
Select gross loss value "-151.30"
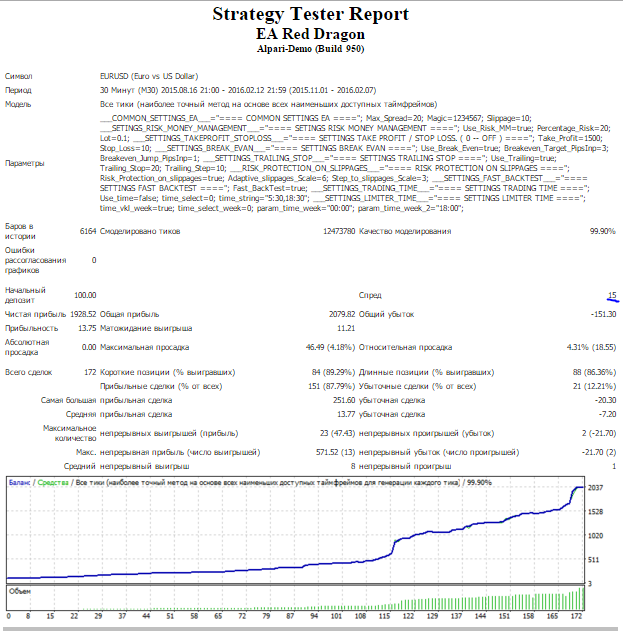pyautogui.click(x=603, y=314)
